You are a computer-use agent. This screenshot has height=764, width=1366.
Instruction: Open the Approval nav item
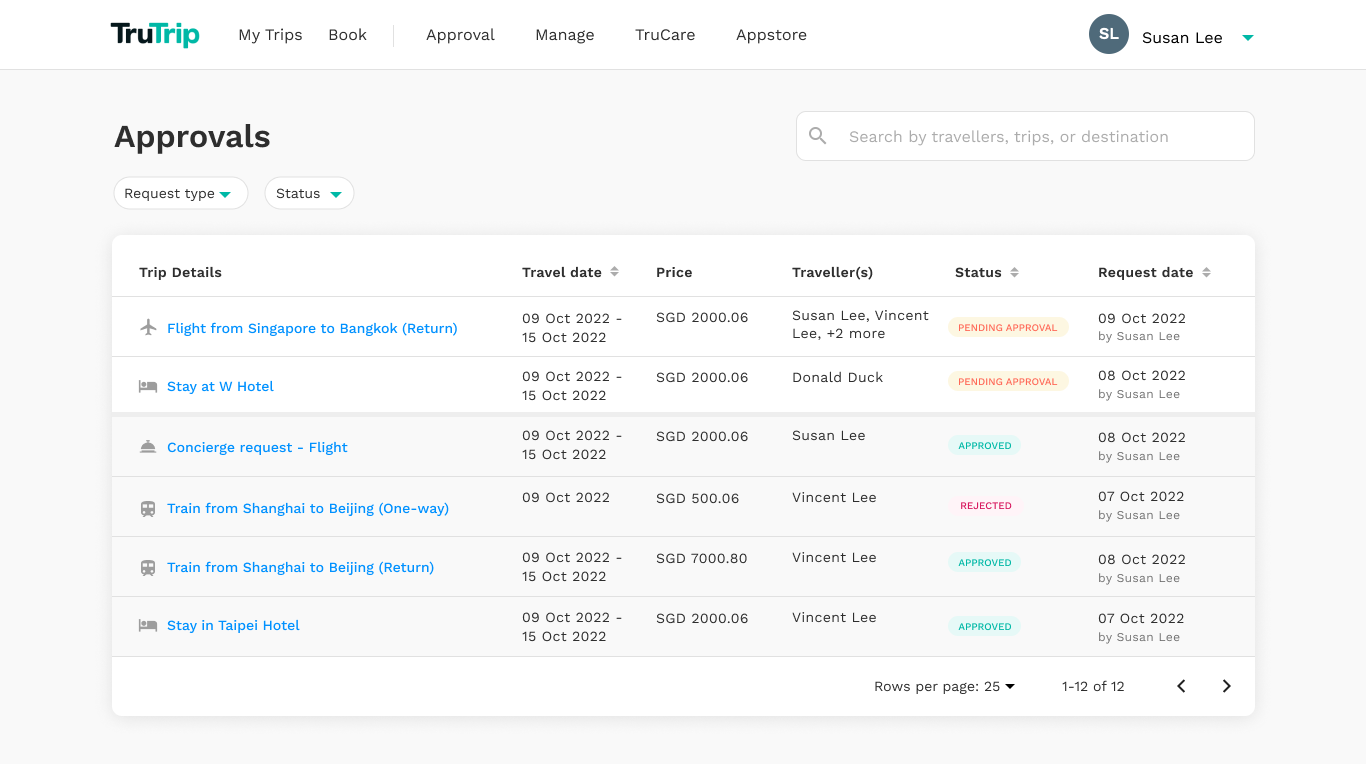click(460, 35)
